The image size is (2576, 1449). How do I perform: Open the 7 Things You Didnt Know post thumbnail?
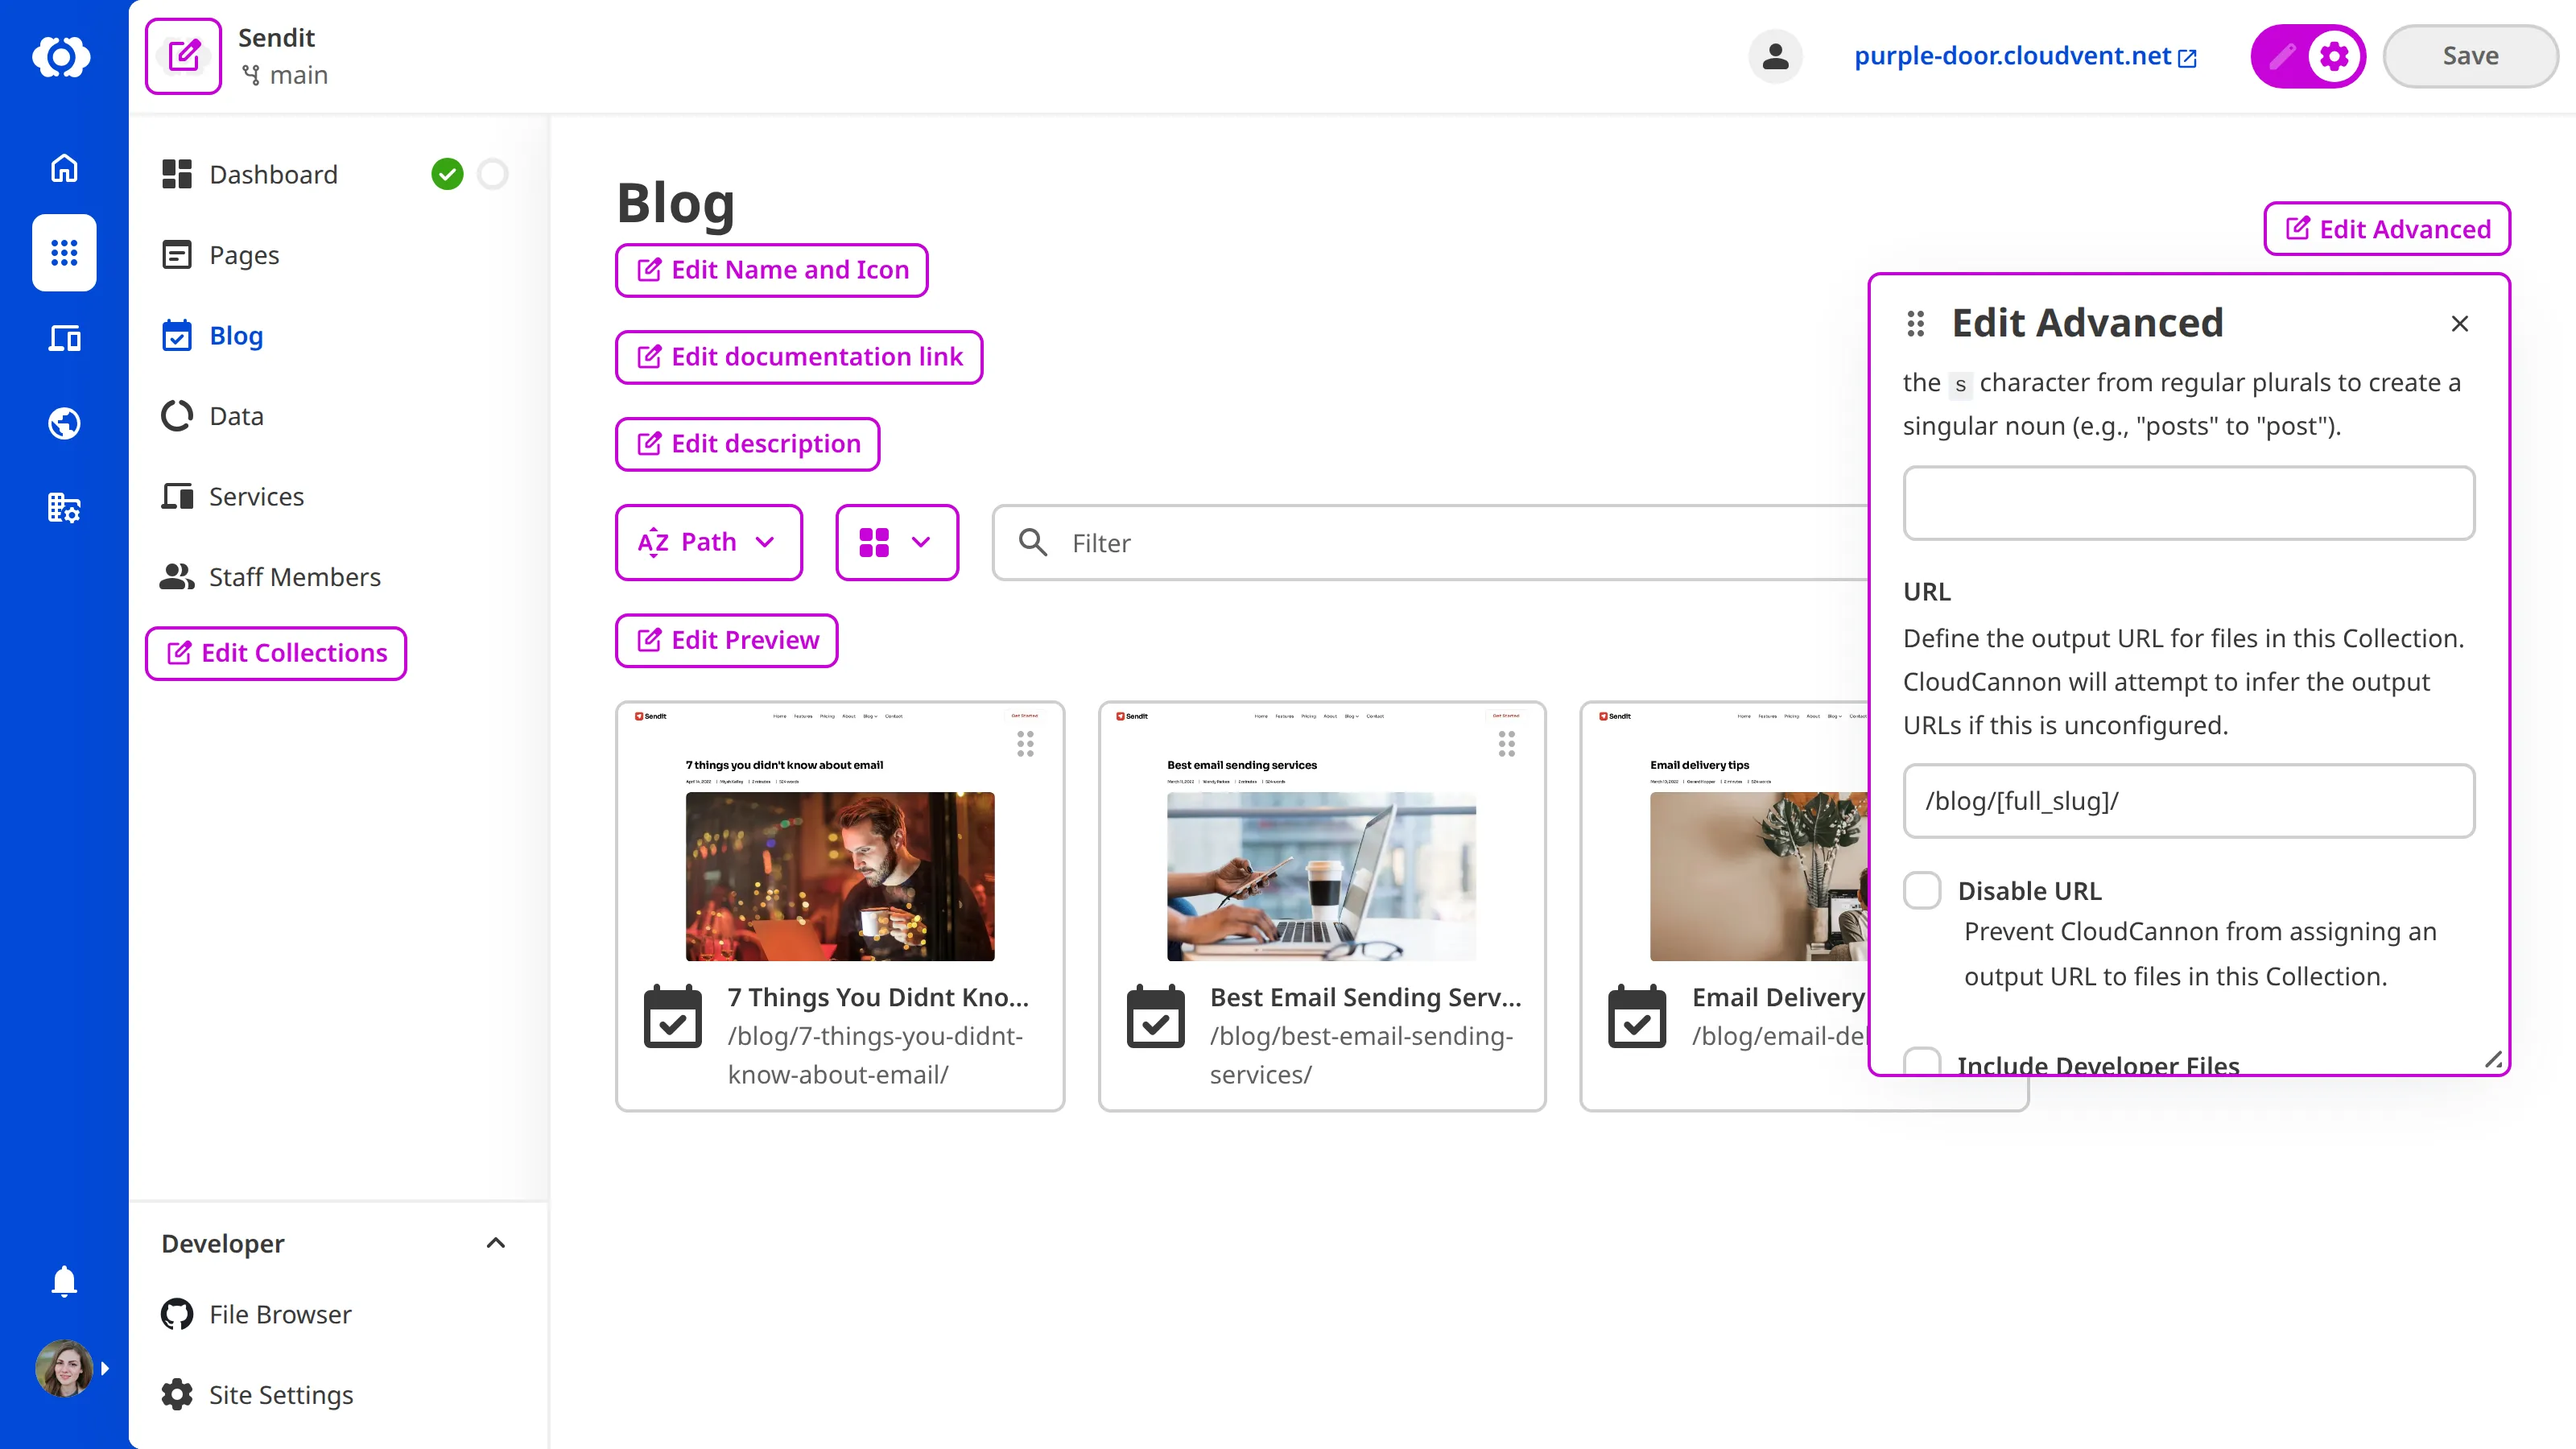(839, 876)
